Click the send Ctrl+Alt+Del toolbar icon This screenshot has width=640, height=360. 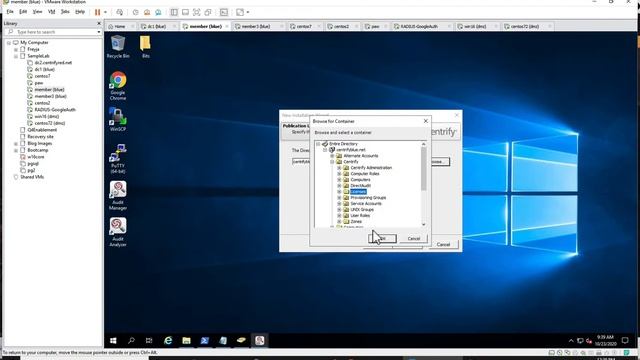click(119, 12)
